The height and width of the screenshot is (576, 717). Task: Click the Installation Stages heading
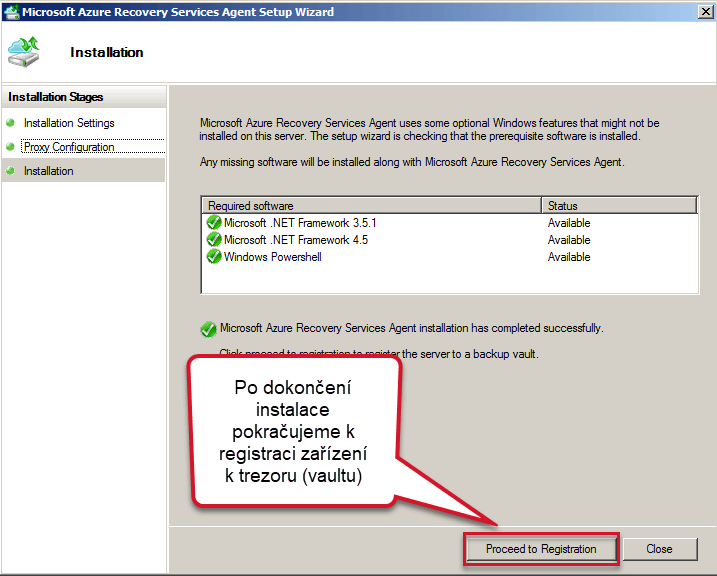pos(55,97)
